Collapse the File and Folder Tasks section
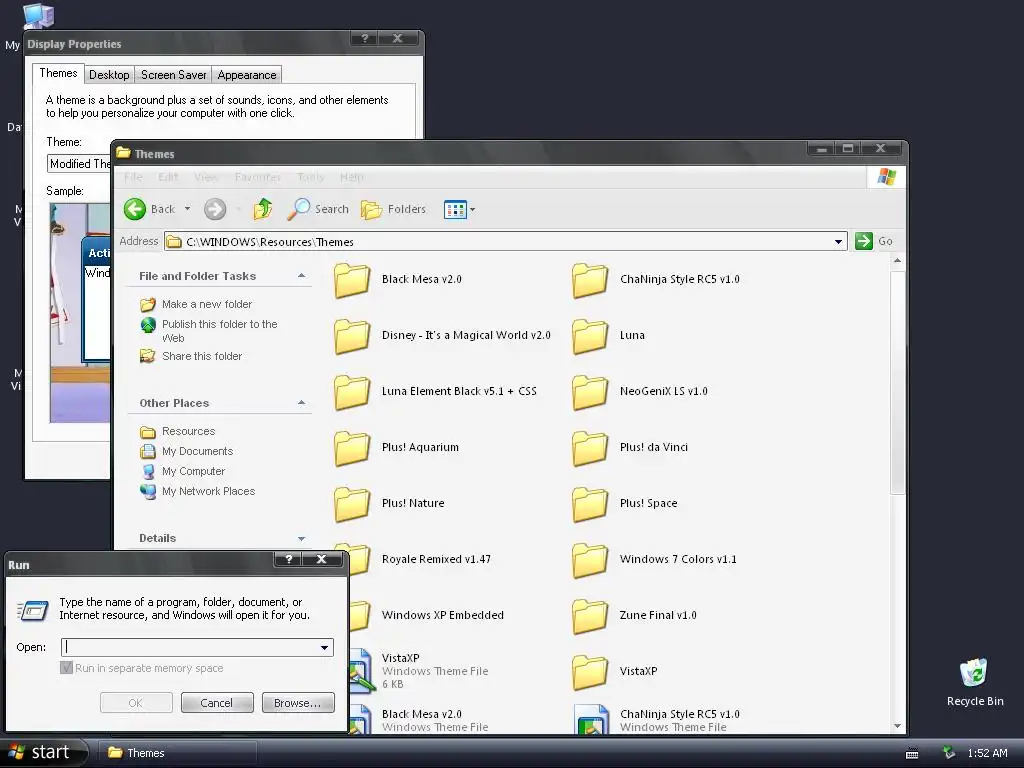This screenshot has height=768, width=1024. [302, 276]
